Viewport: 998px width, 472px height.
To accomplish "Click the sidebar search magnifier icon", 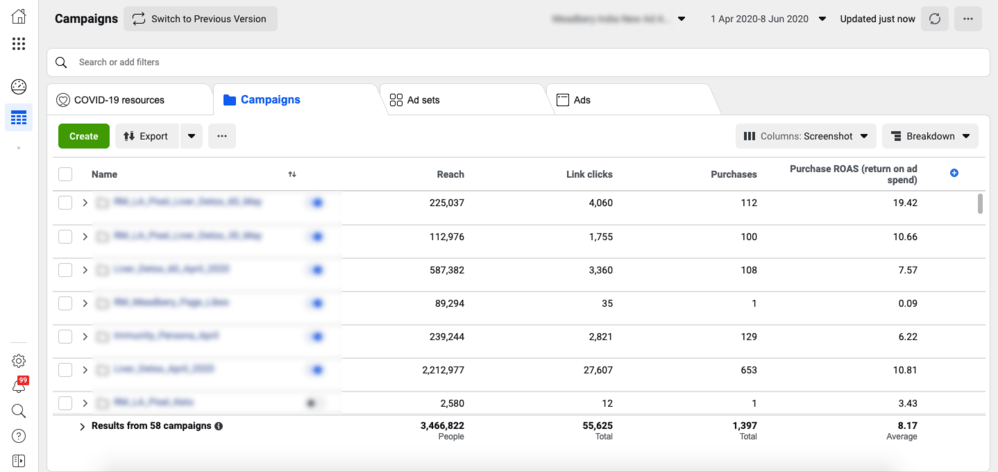I will pos(18,411).
